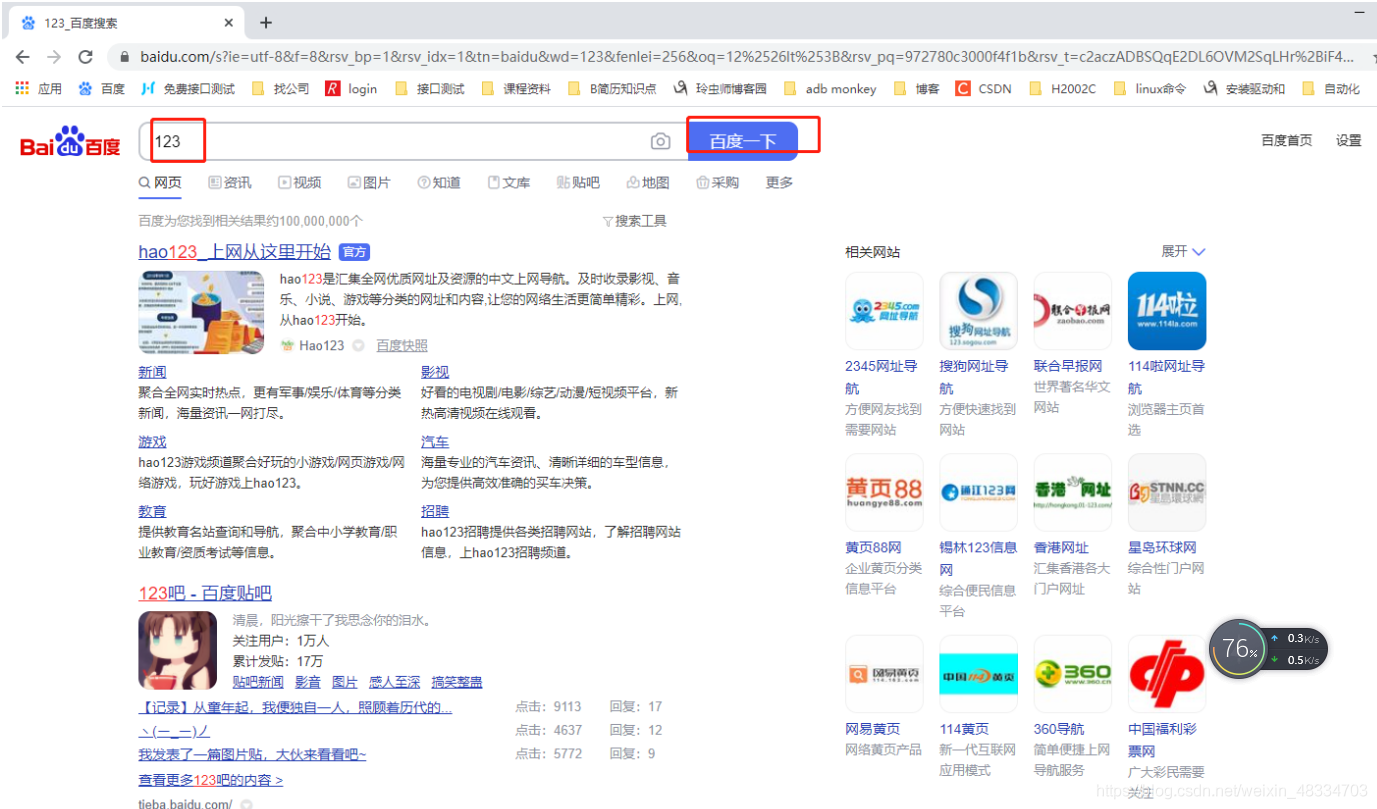Switch to the 采购 tab
1377x809 pixels.
pos(717,182)
